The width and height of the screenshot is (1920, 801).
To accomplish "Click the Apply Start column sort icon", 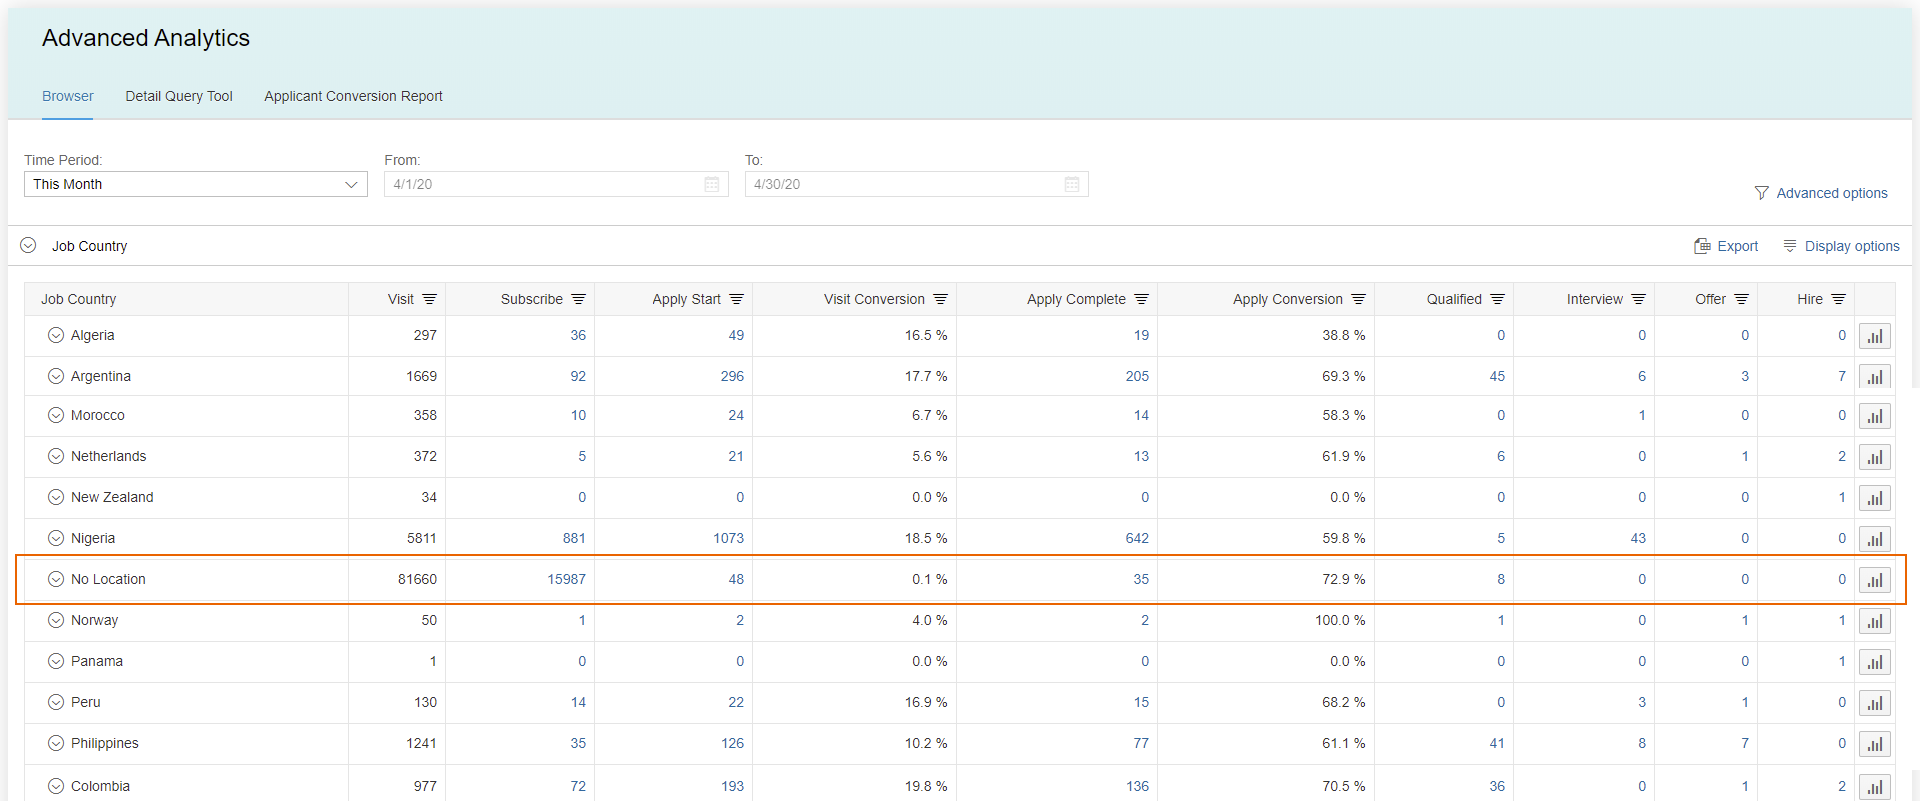I will coord(736,299).
